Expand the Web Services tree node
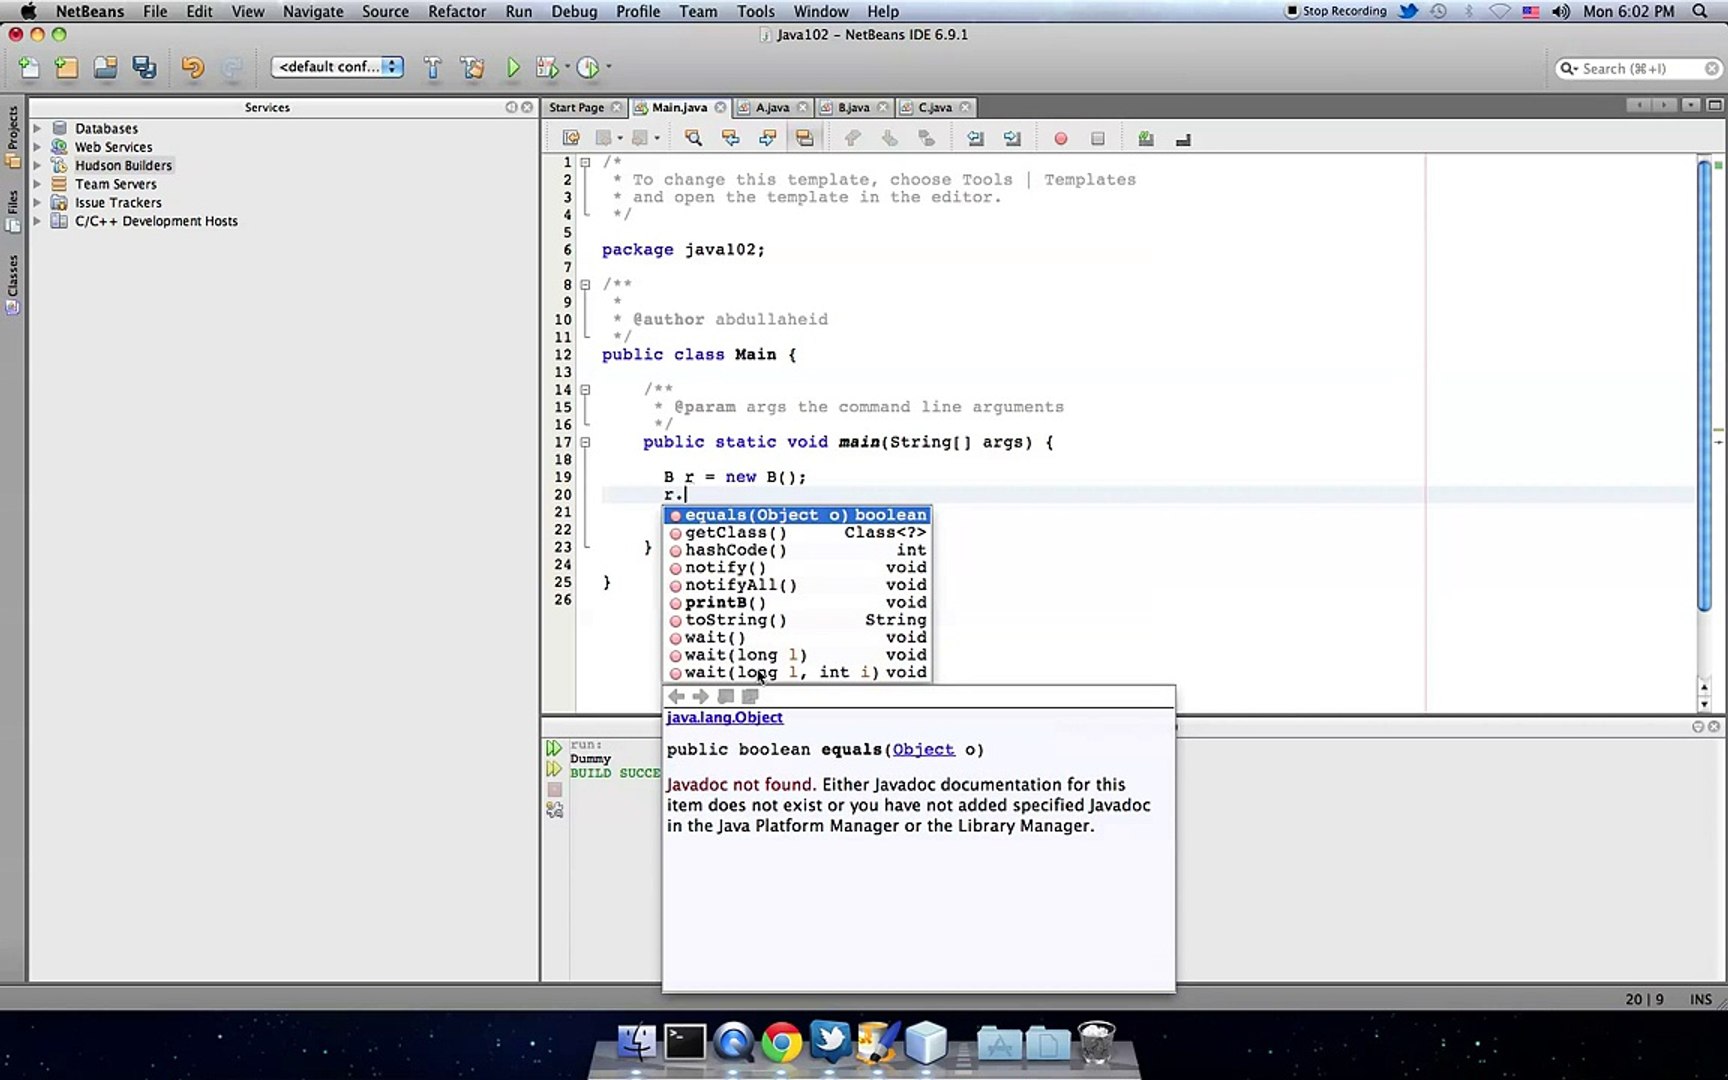This screenshot has width=1728, height=1080. 39,146
